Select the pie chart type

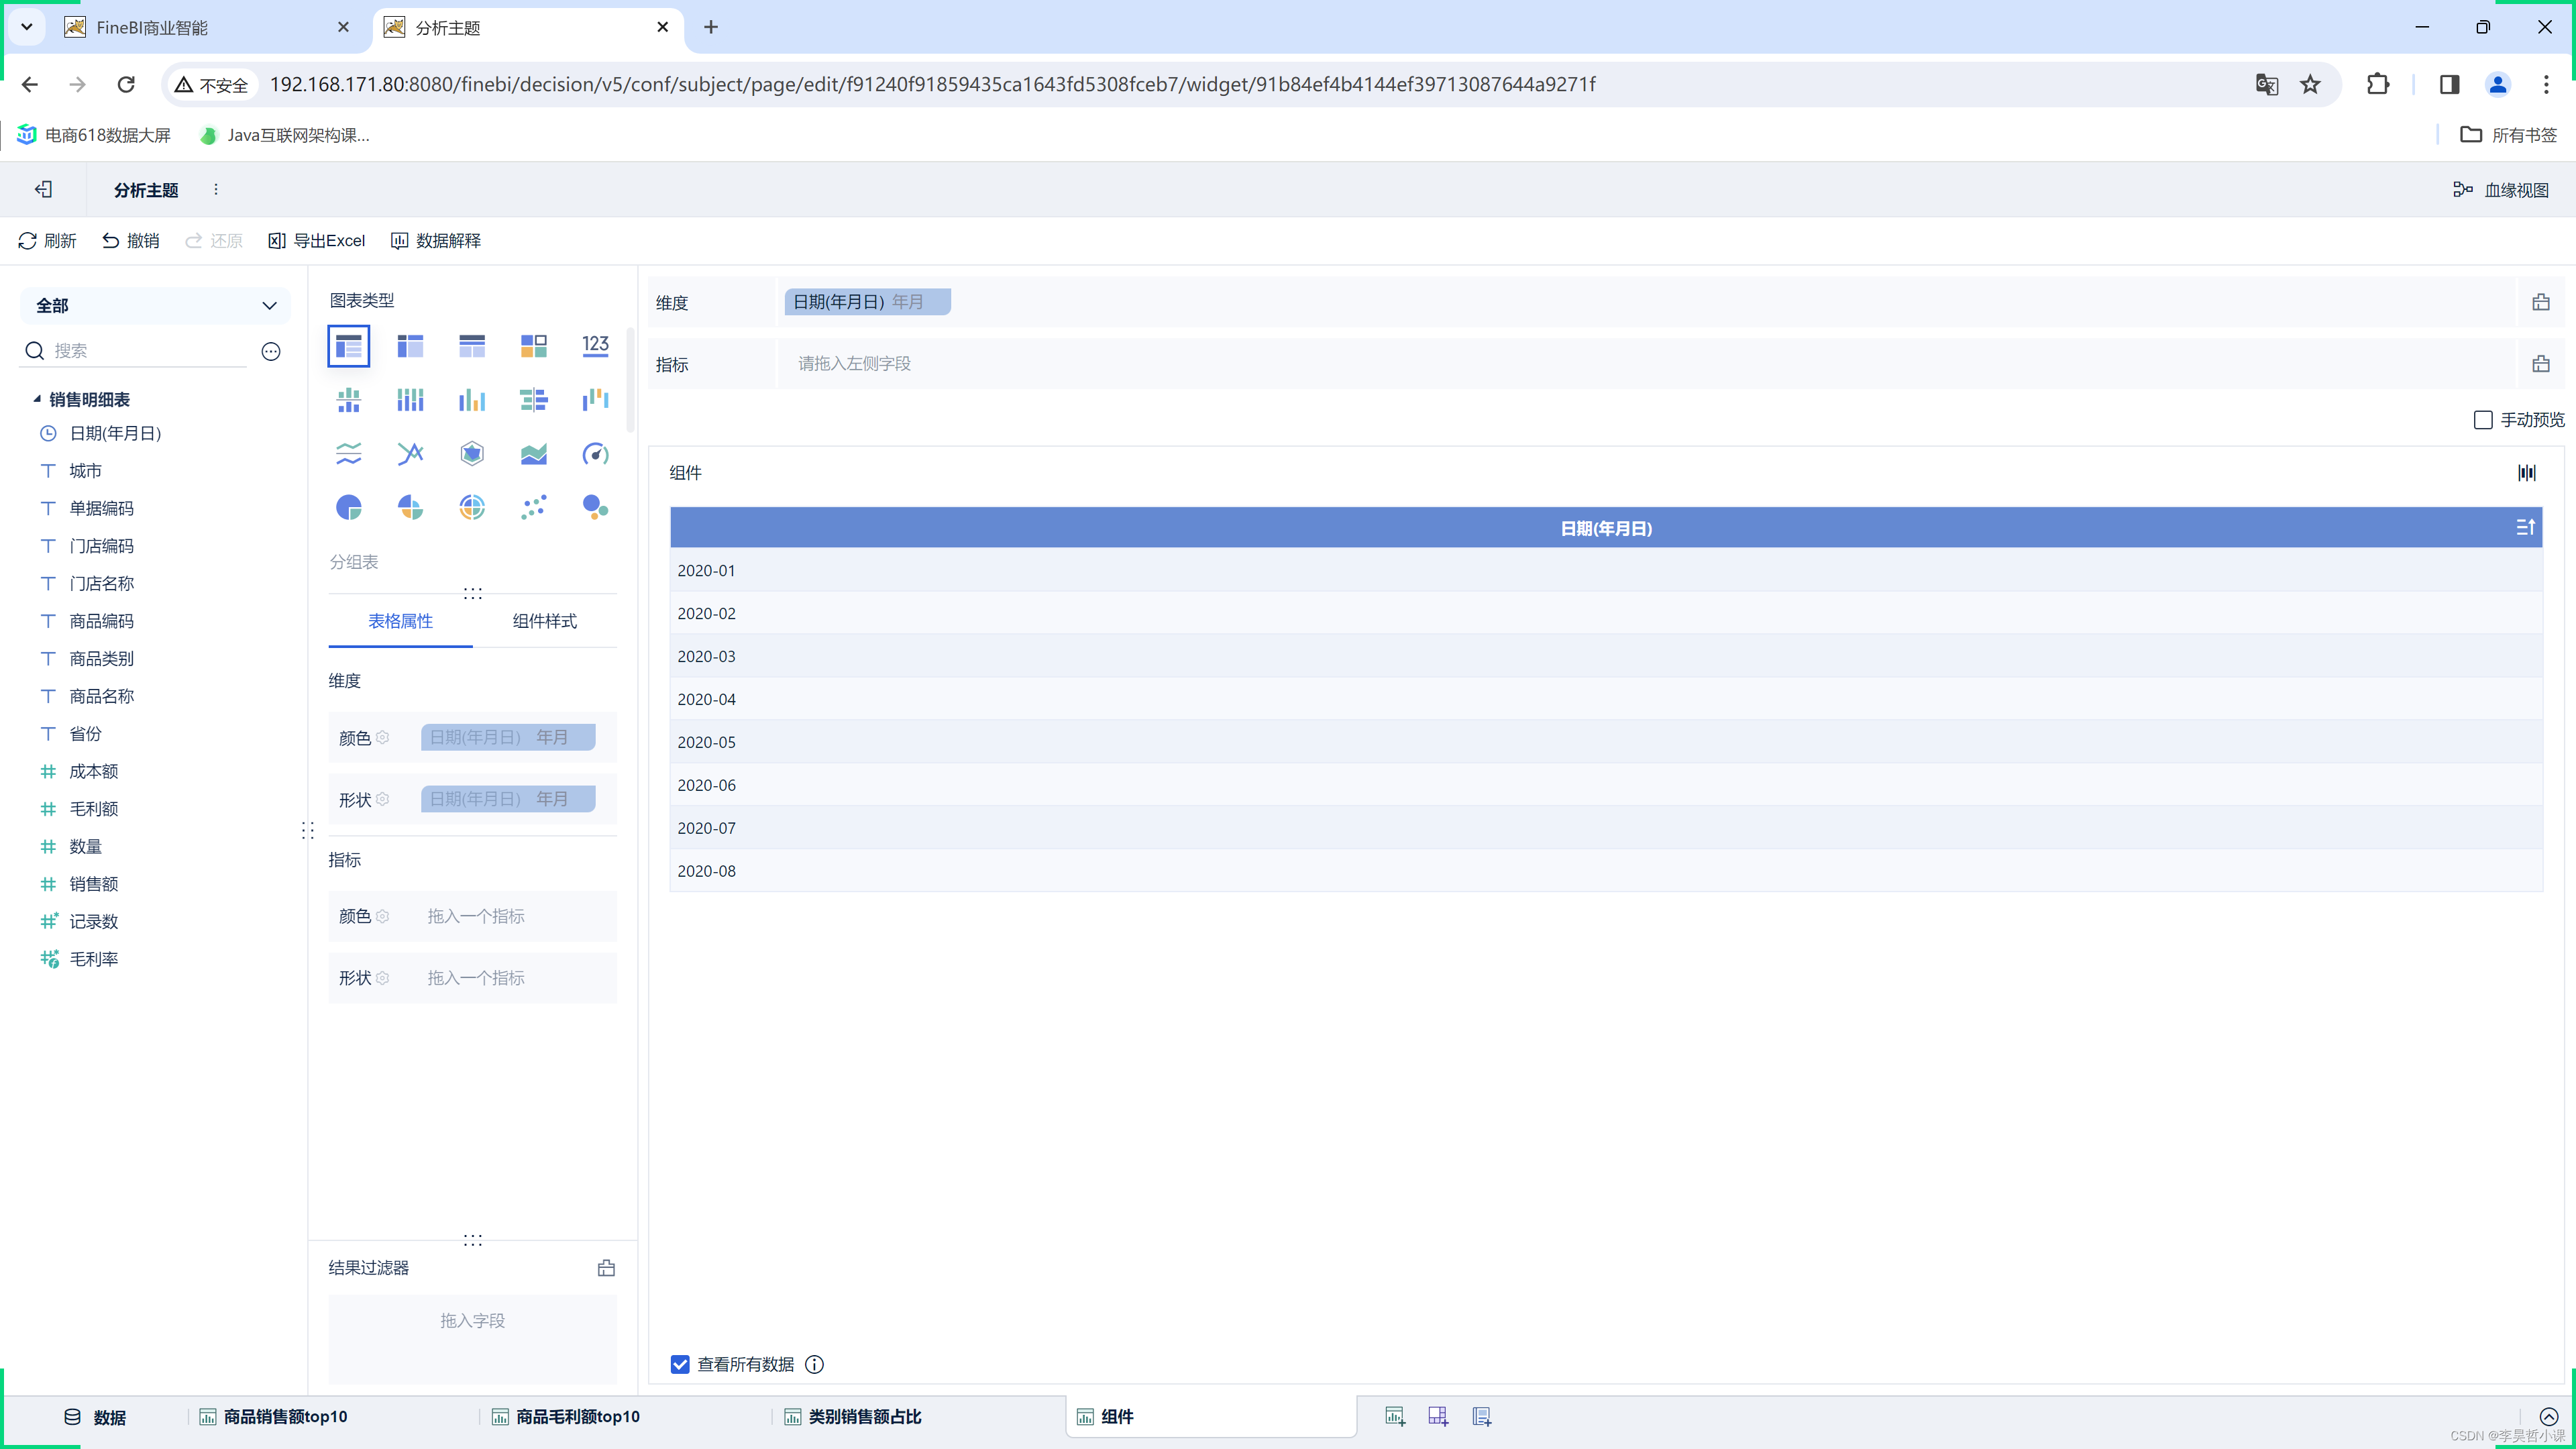pos(348,508)
